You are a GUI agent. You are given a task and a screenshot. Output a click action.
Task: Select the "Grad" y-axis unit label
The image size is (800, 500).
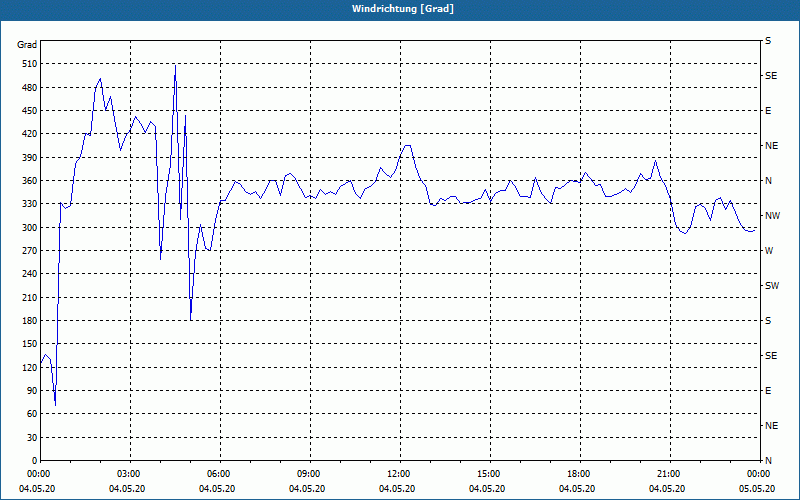point(27,45)
